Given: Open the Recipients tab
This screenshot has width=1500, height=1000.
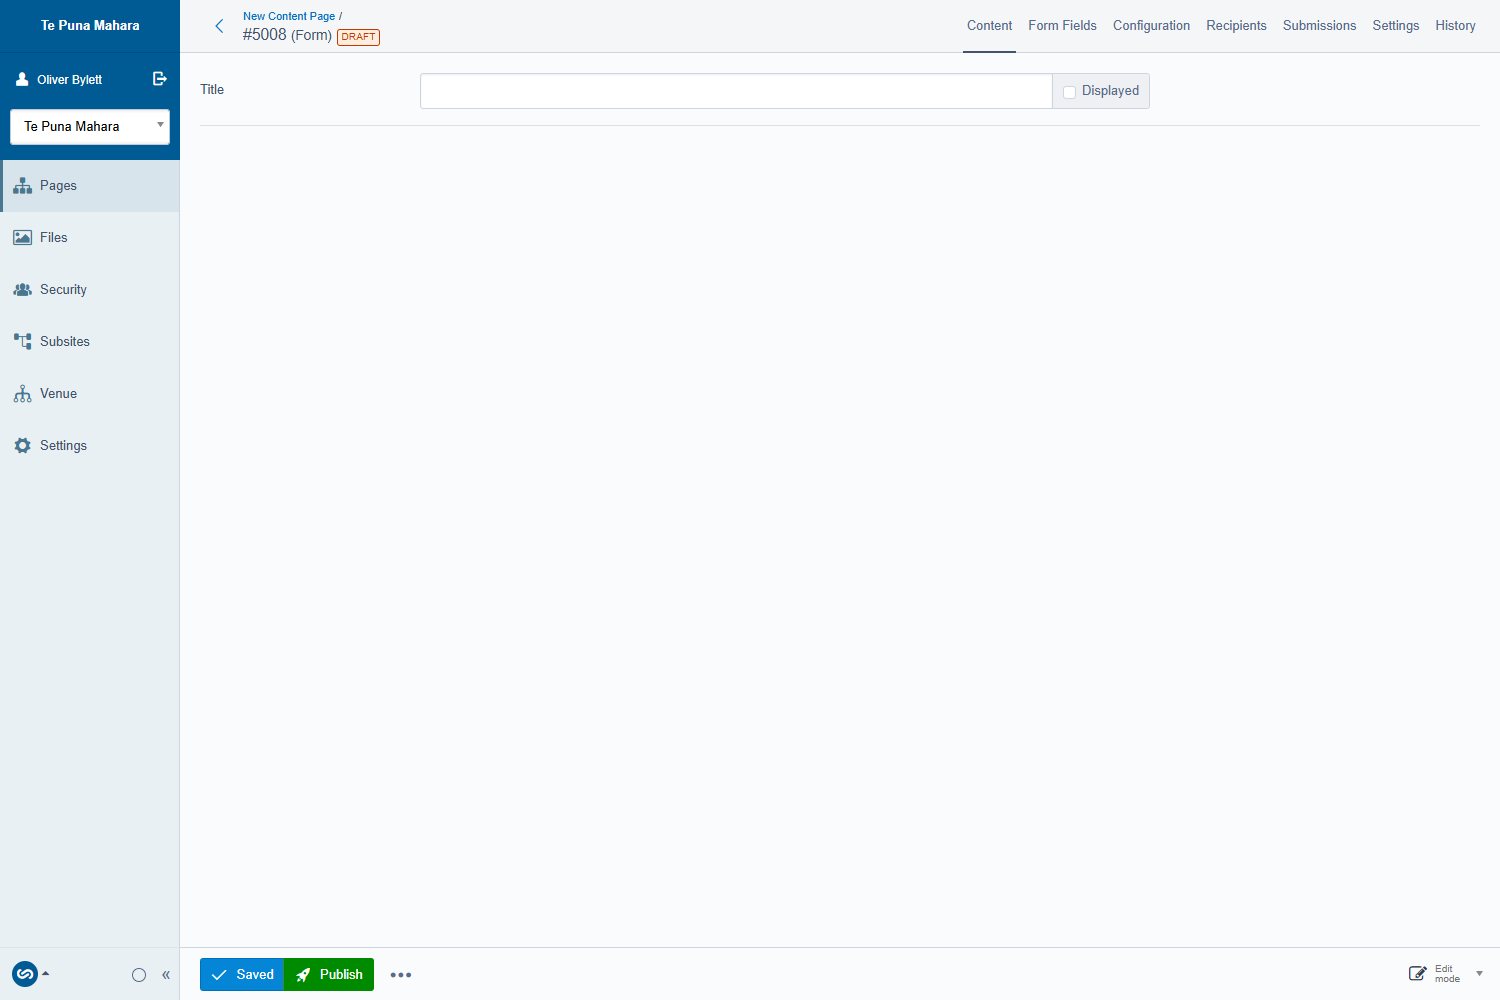Looking at the screenshot, I should coord(1236,26).
